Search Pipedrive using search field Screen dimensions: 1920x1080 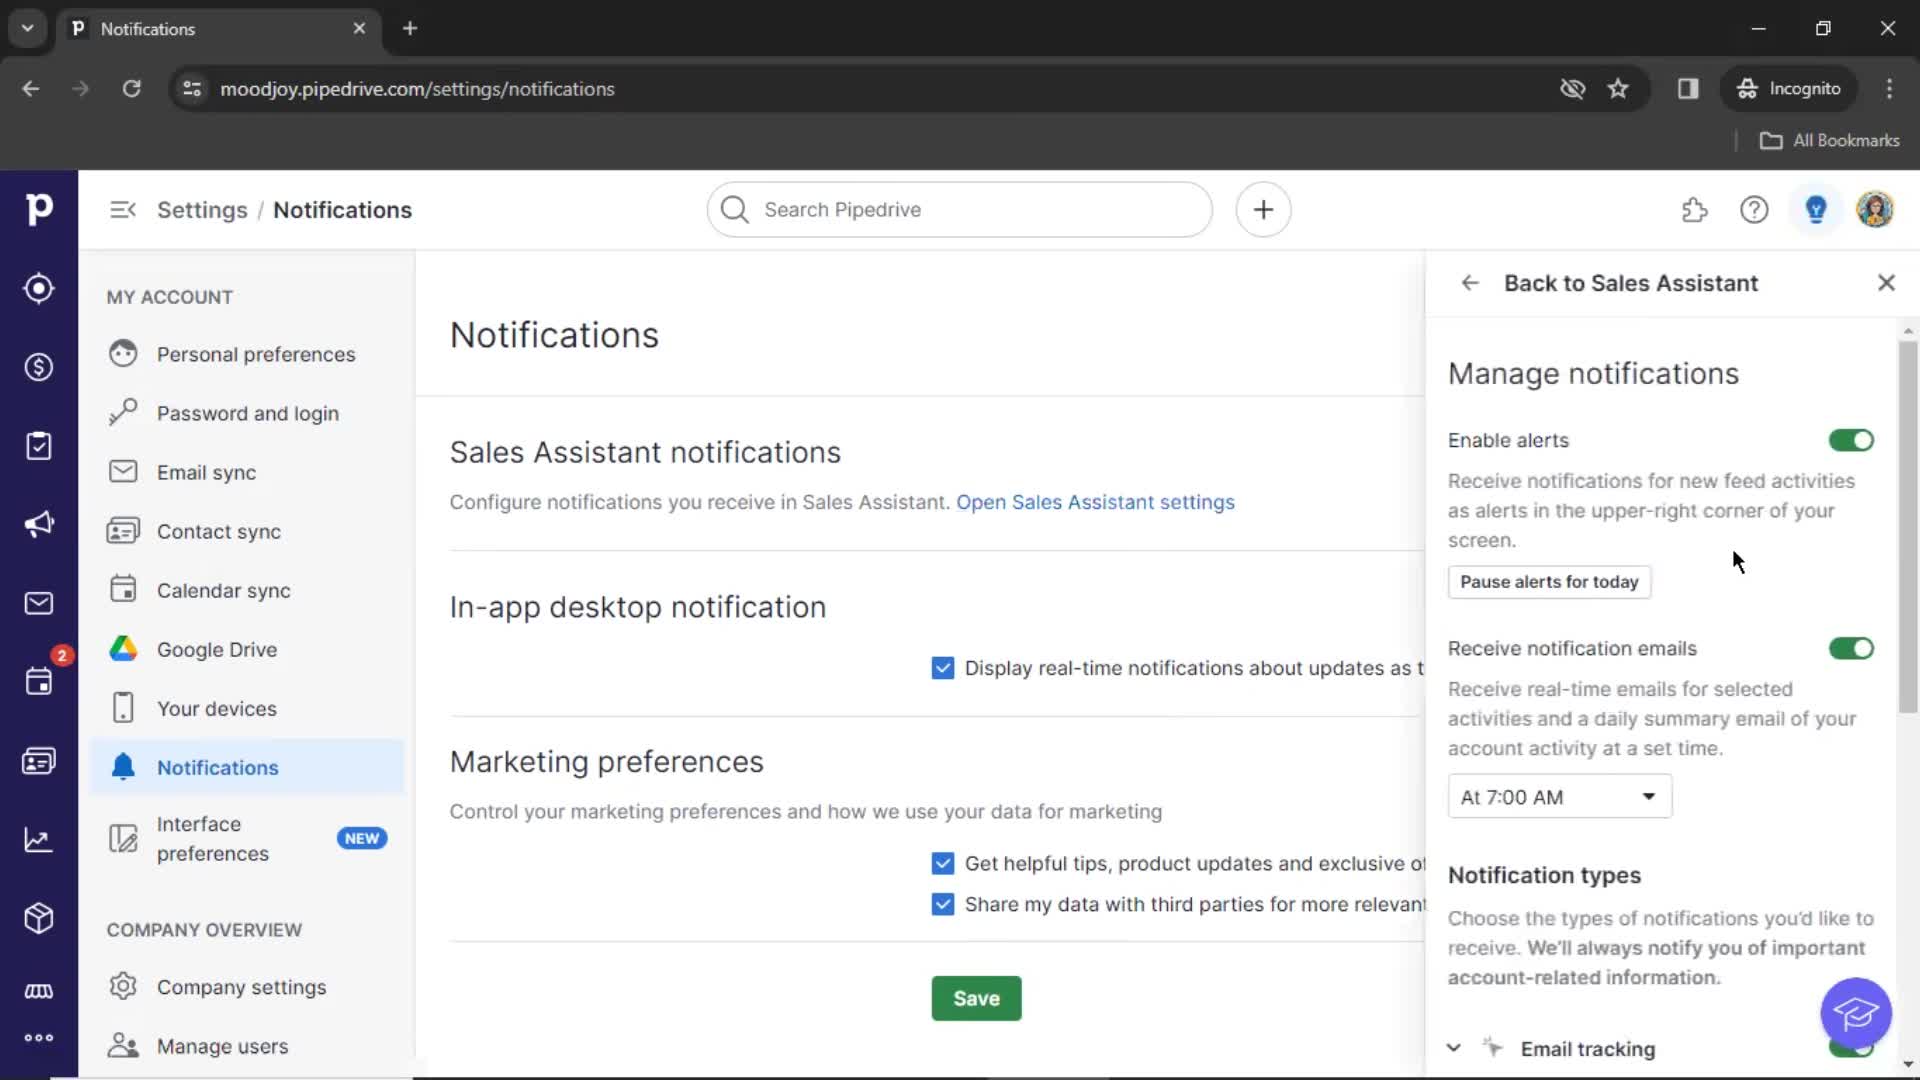click(x=959, y=210)
